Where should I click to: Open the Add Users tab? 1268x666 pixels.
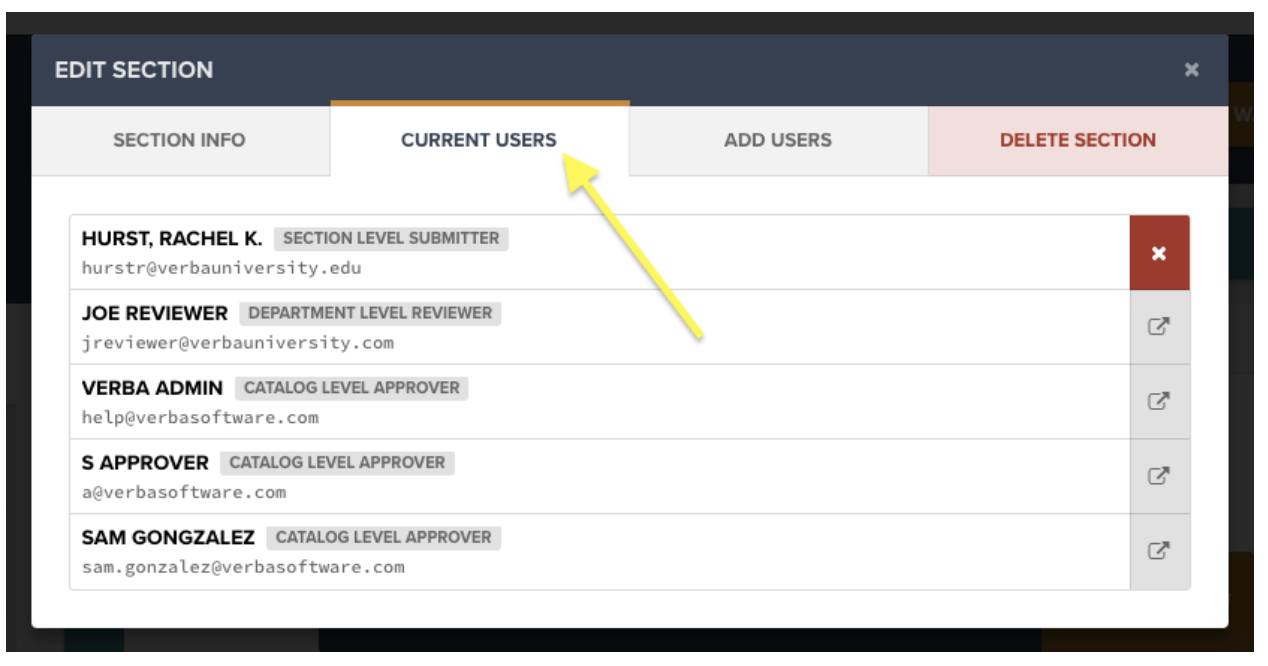point(778,140)
